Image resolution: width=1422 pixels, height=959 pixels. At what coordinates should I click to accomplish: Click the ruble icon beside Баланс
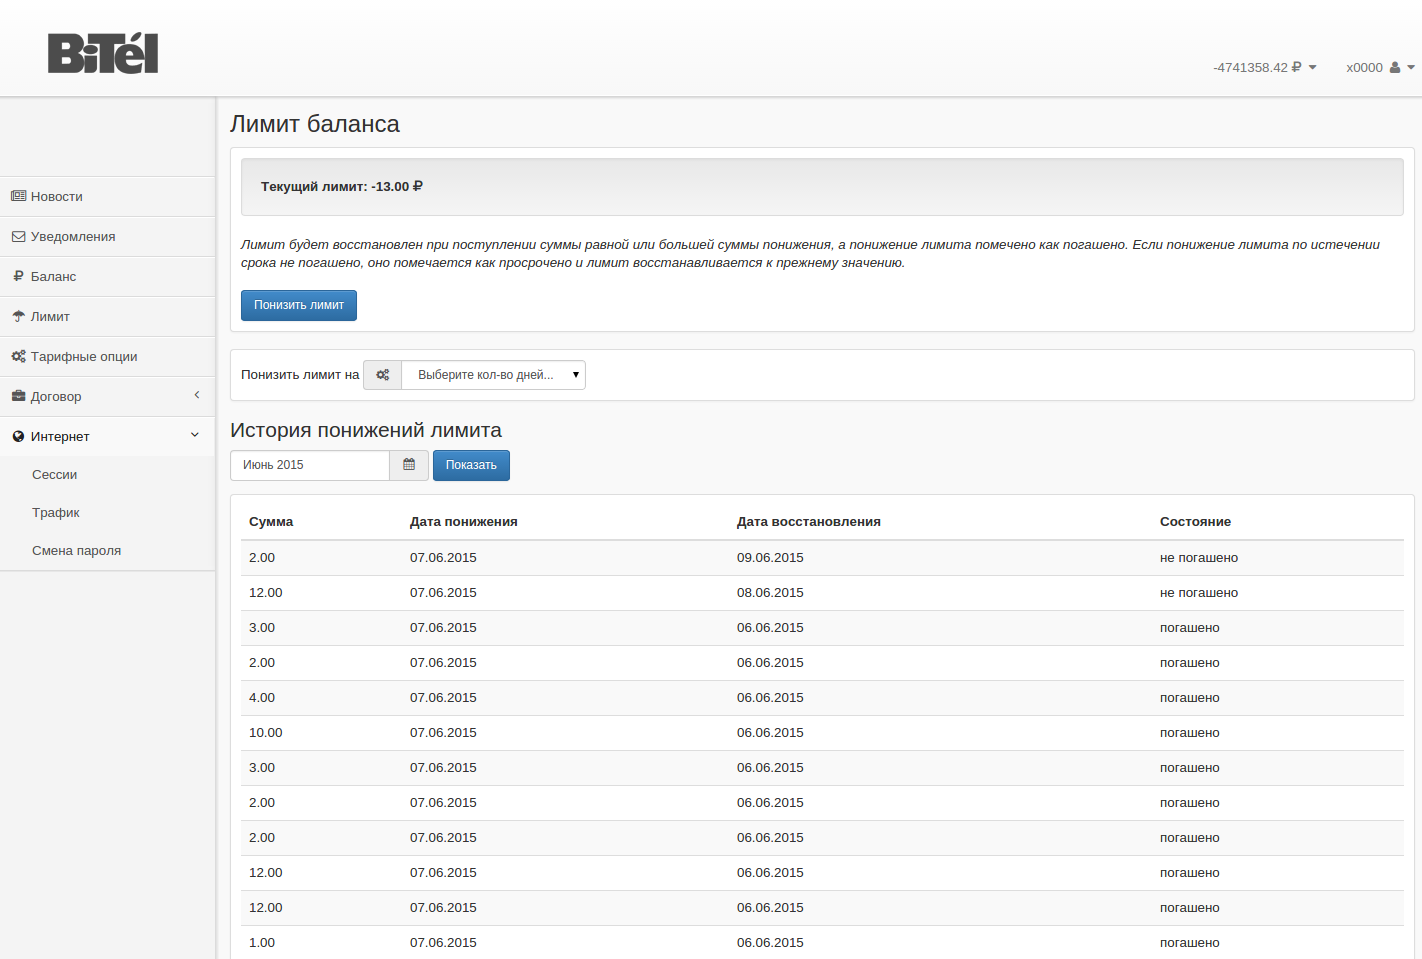point(18,276)
